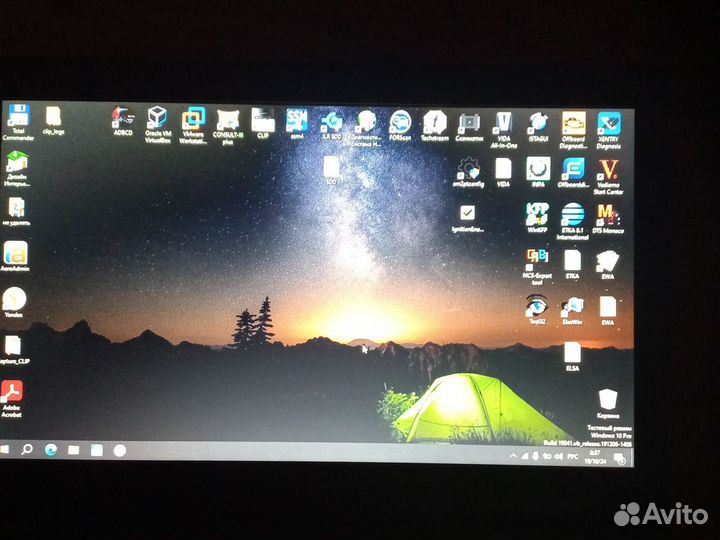Select the INPA desktop shortcut
Viewport: 720px width, 540px height.
click(x=538, y=170)
